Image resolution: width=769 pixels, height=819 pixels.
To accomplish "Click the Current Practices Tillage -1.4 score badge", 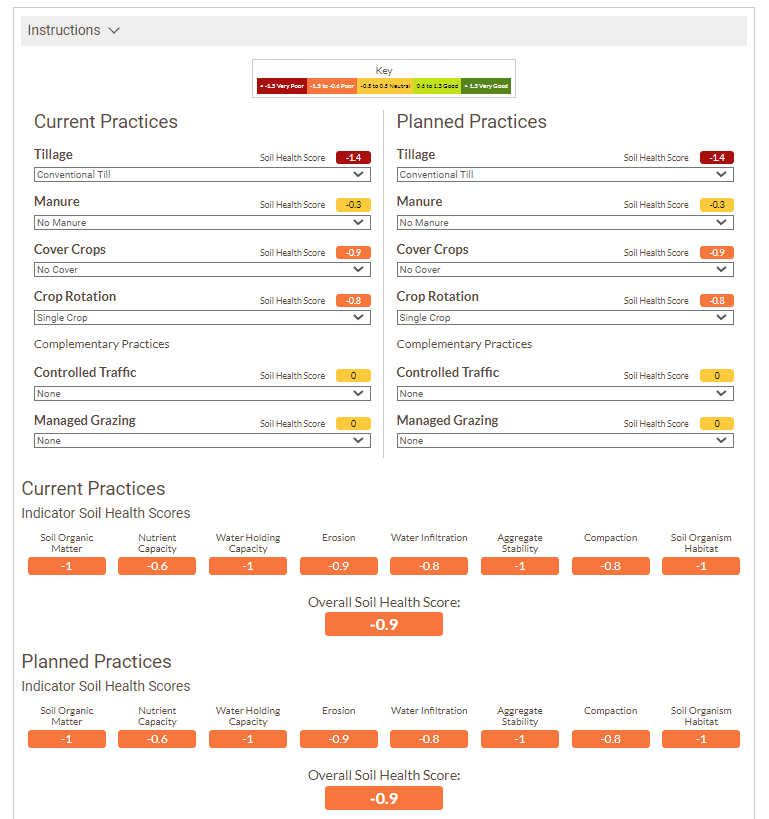I will (x=353, y=158).
